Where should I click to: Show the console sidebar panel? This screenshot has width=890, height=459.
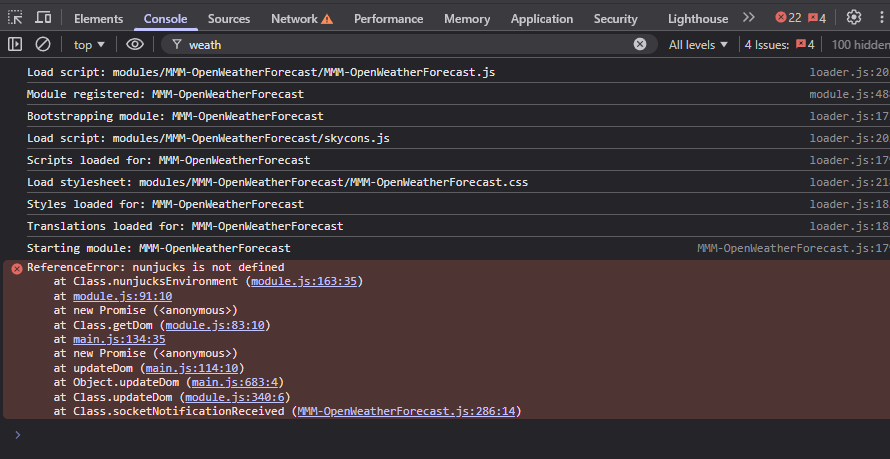click(x=15, y=44)
